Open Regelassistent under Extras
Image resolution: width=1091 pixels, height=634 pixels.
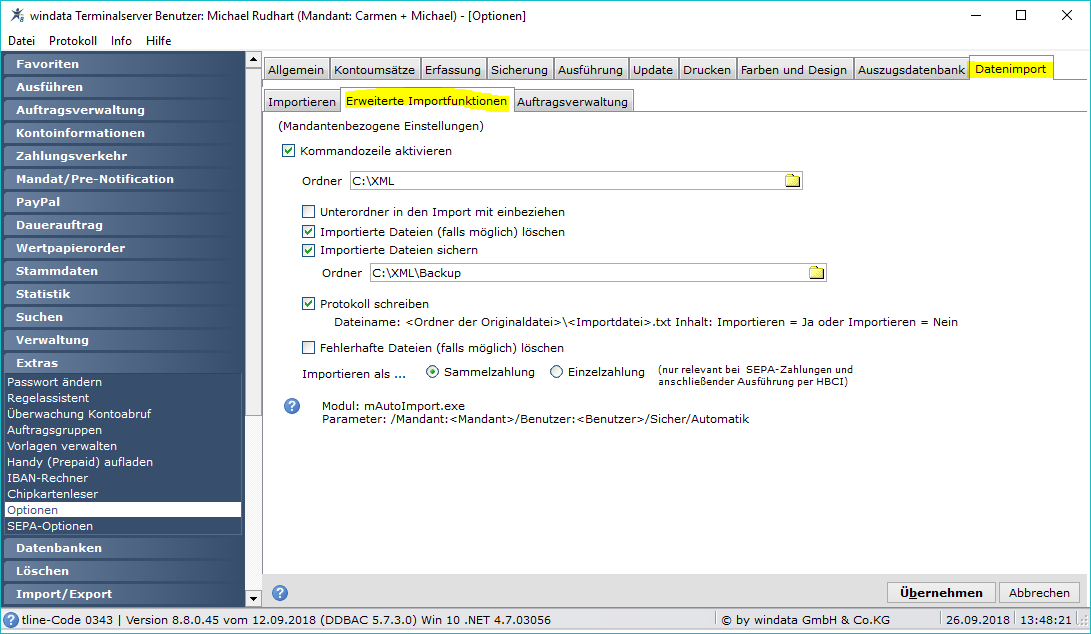click(123, 398)
